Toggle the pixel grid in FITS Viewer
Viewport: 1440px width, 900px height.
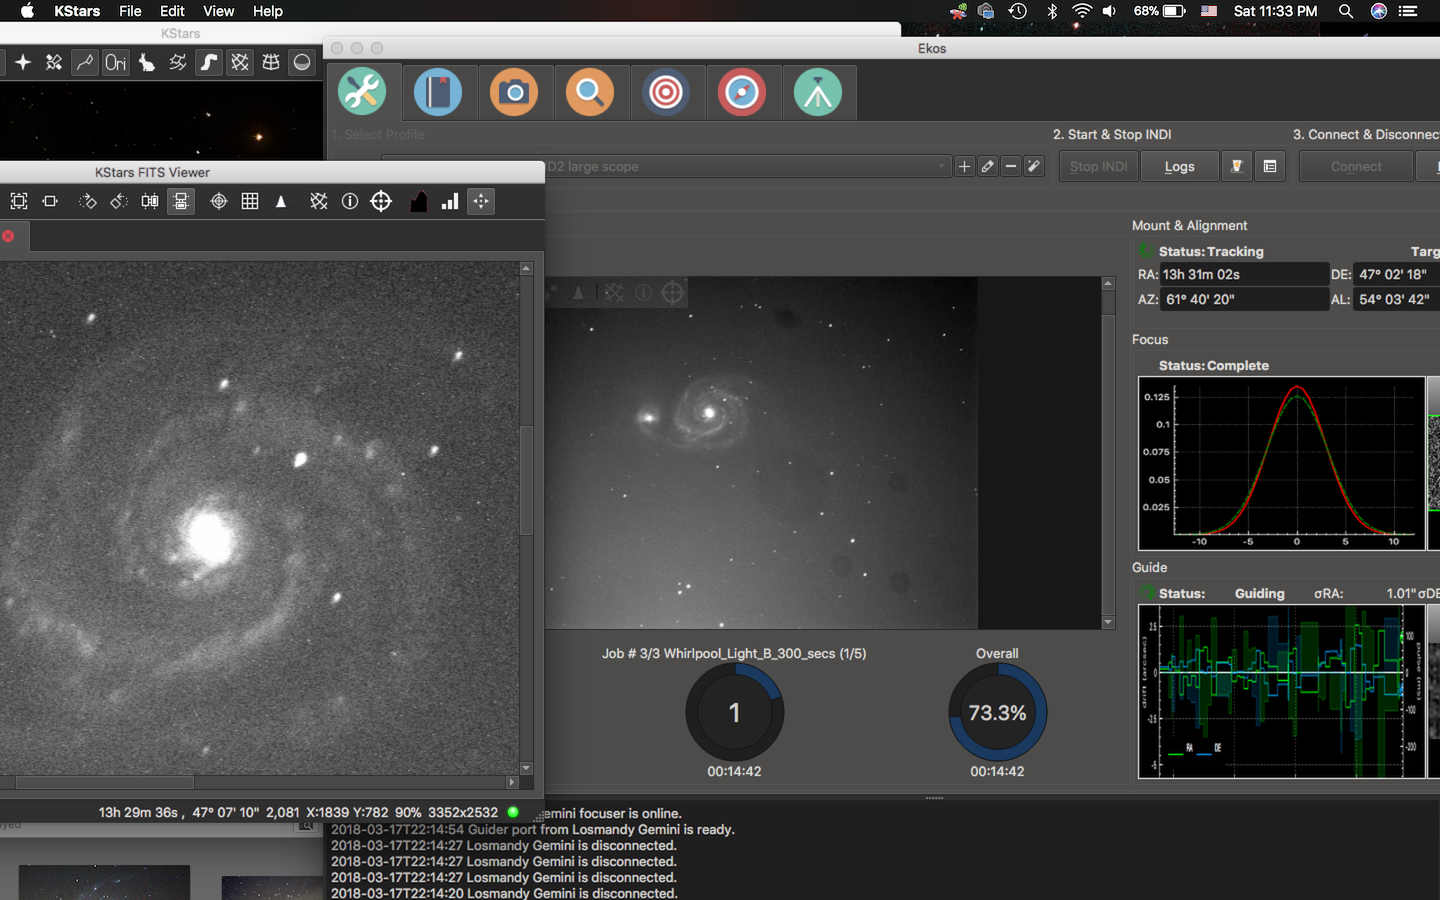tap(250, 201)
